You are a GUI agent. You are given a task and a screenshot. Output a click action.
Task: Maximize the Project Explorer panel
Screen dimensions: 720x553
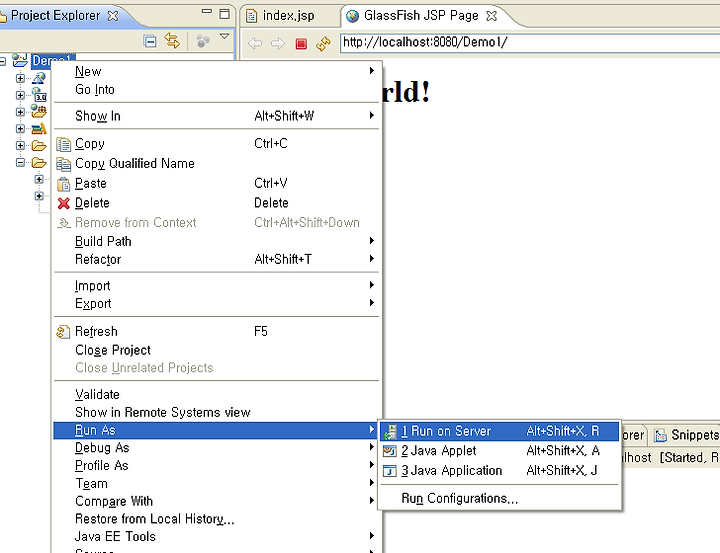pyautogui.click(x=225, y=14)
